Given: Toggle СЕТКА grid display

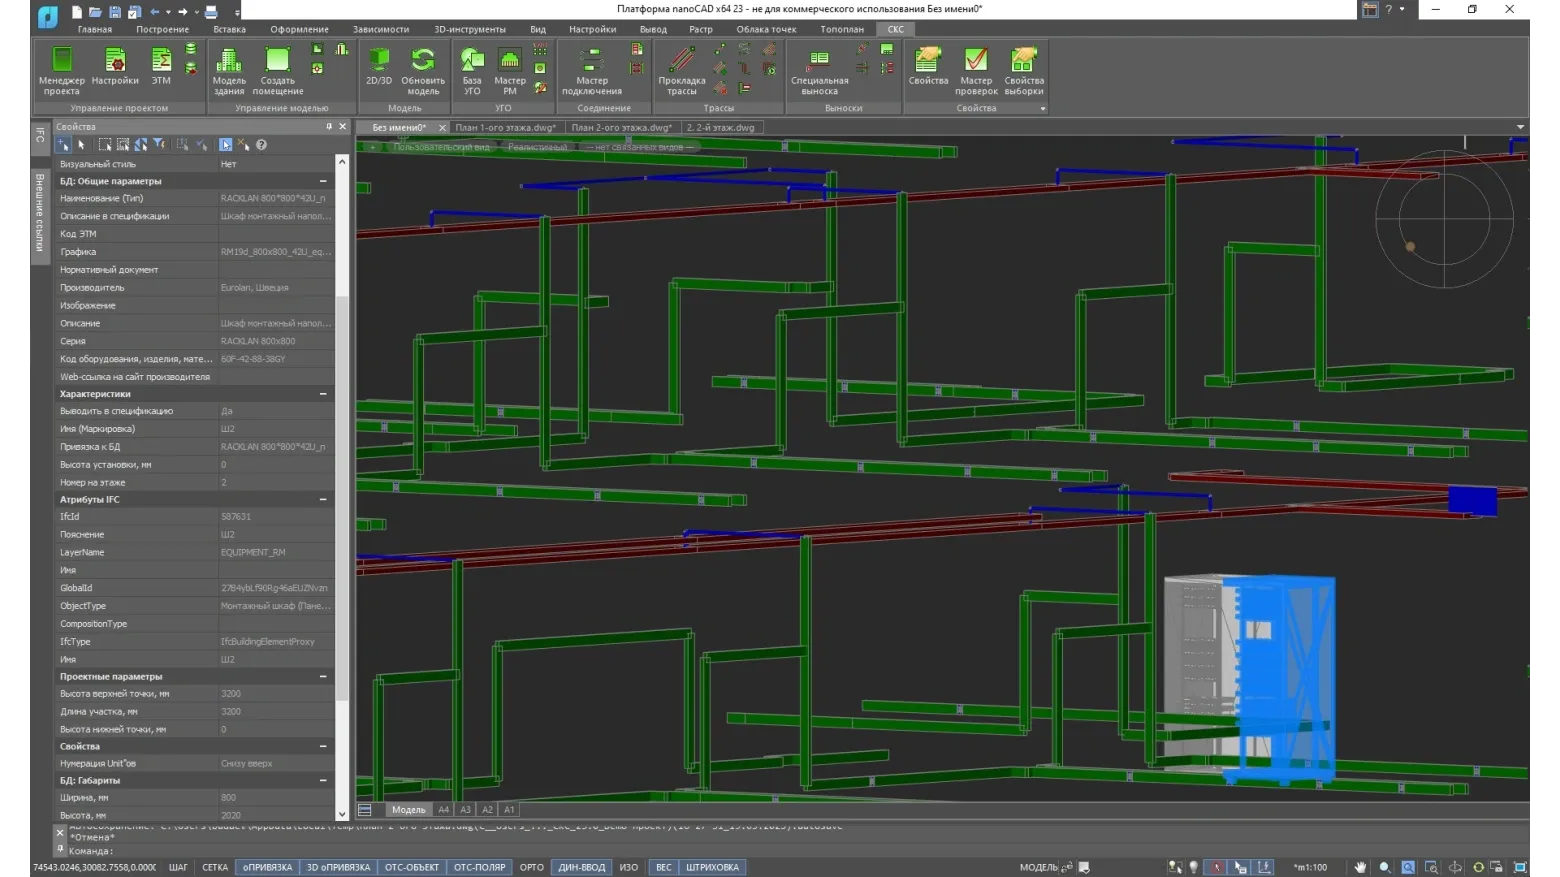Looking at the screenshot, I should tap(215, 867).
